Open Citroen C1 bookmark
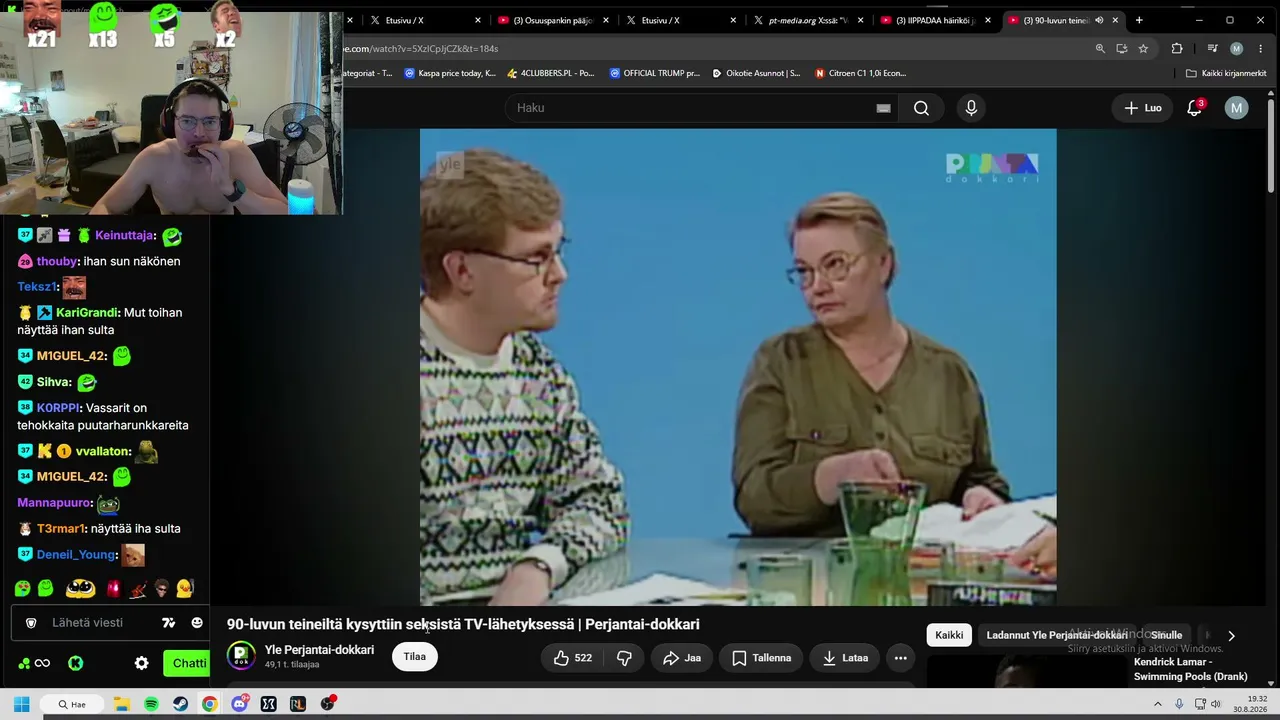This screenshot has width=1280, height=720. tap(860, 73)
